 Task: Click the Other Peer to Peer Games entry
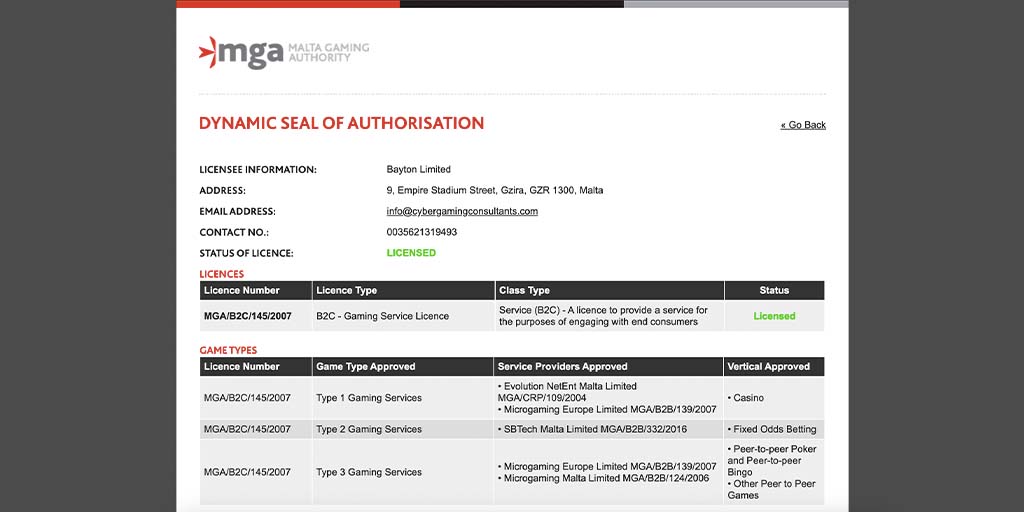click(771, 489)
